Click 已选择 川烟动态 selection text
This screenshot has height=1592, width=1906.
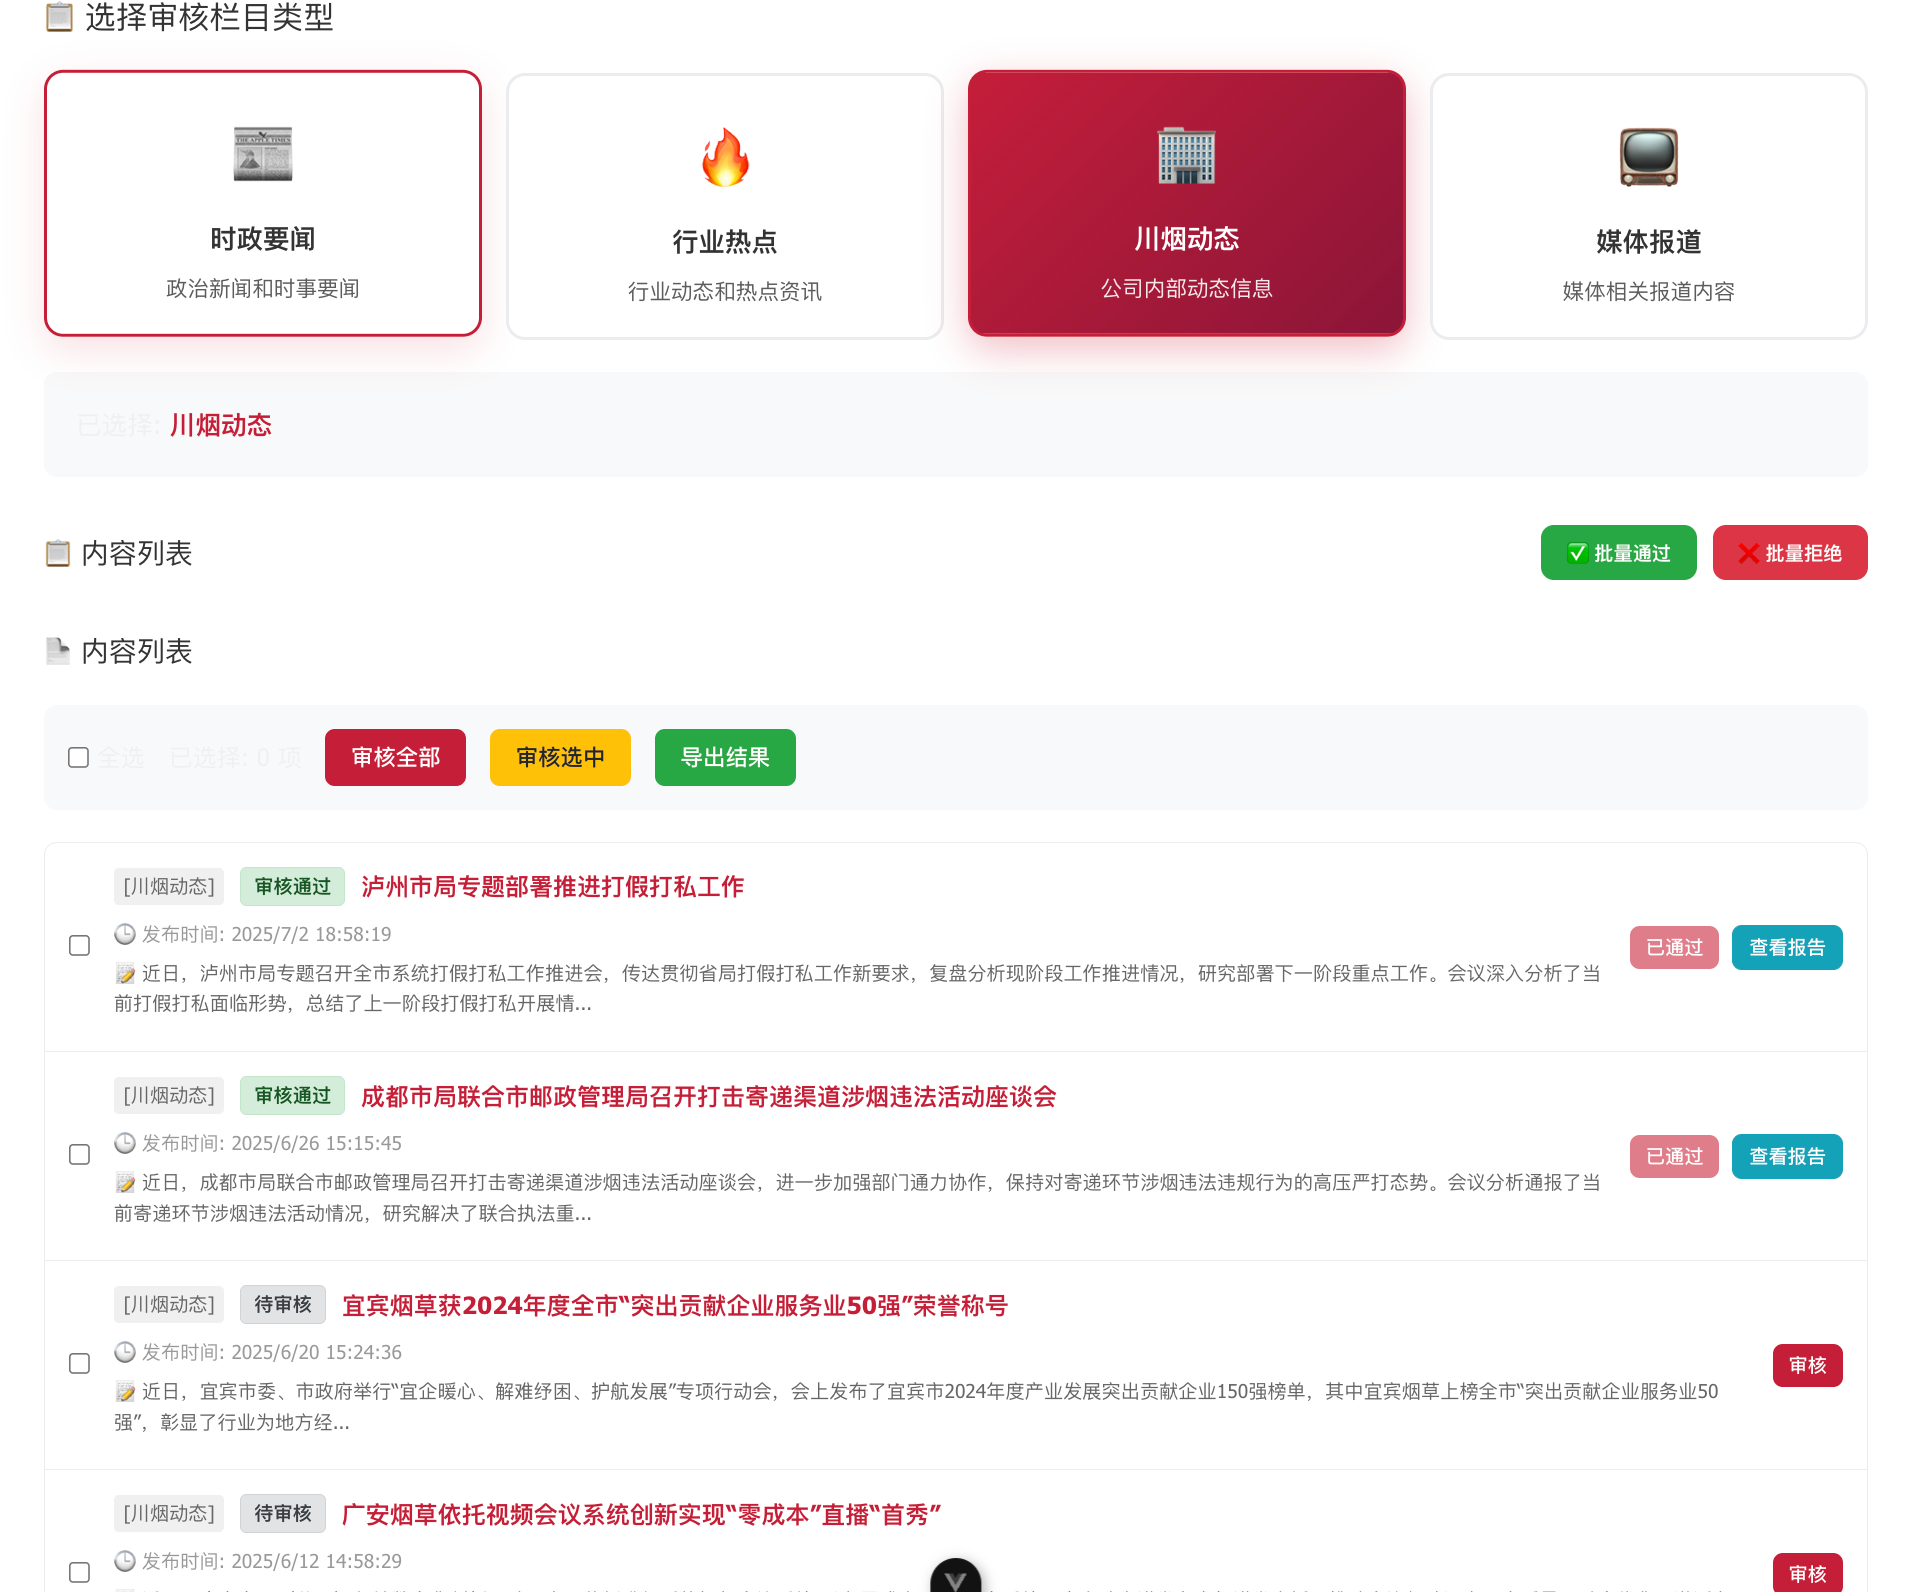(x=175, y=425)
